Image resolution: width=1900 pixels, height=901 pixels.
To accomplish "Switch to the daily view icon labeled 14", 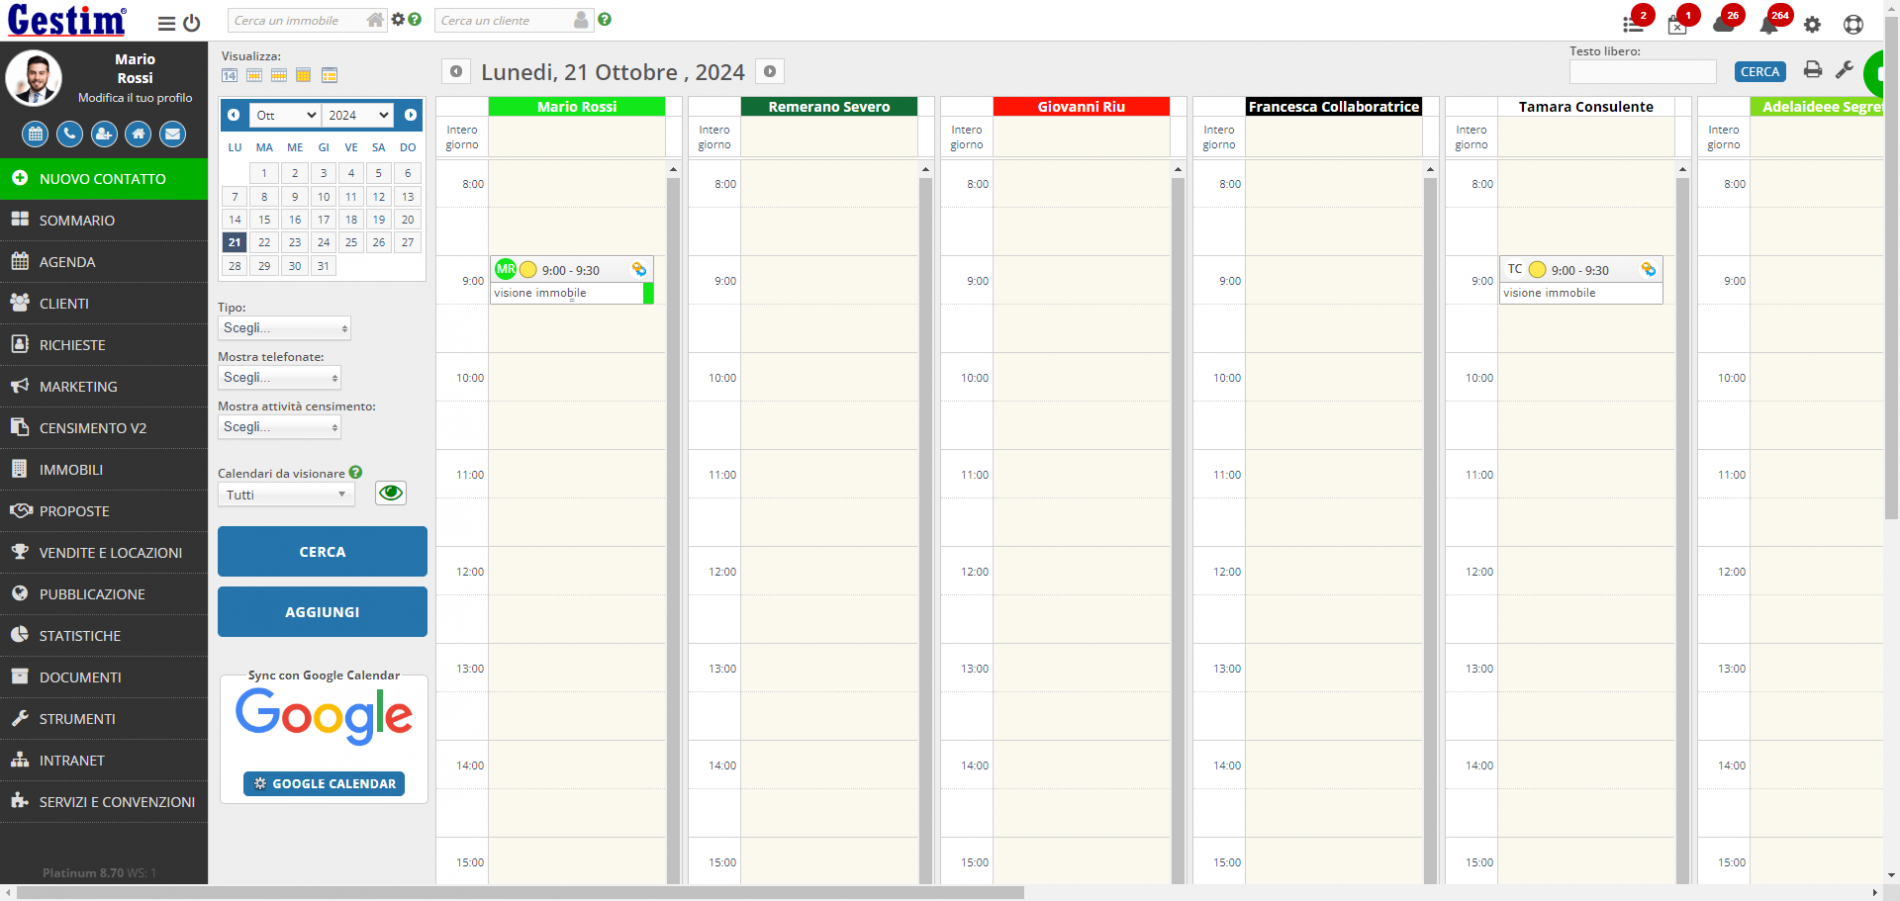I will pyautogui.click(x=229, y=74).
